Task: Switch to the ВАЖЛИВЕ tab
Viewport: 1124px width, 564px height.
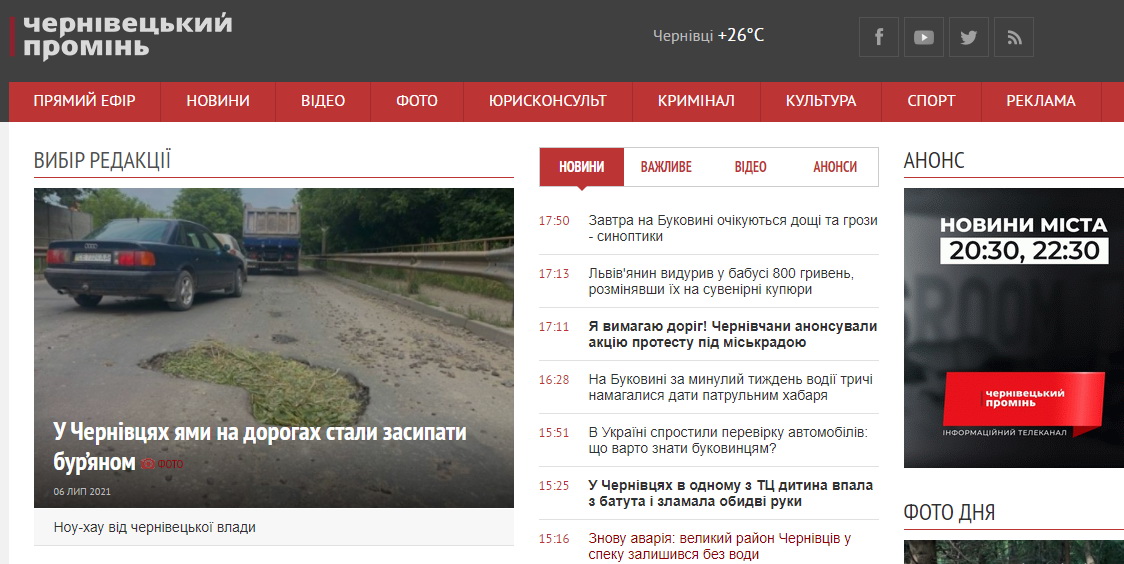Action: (666, 167)
